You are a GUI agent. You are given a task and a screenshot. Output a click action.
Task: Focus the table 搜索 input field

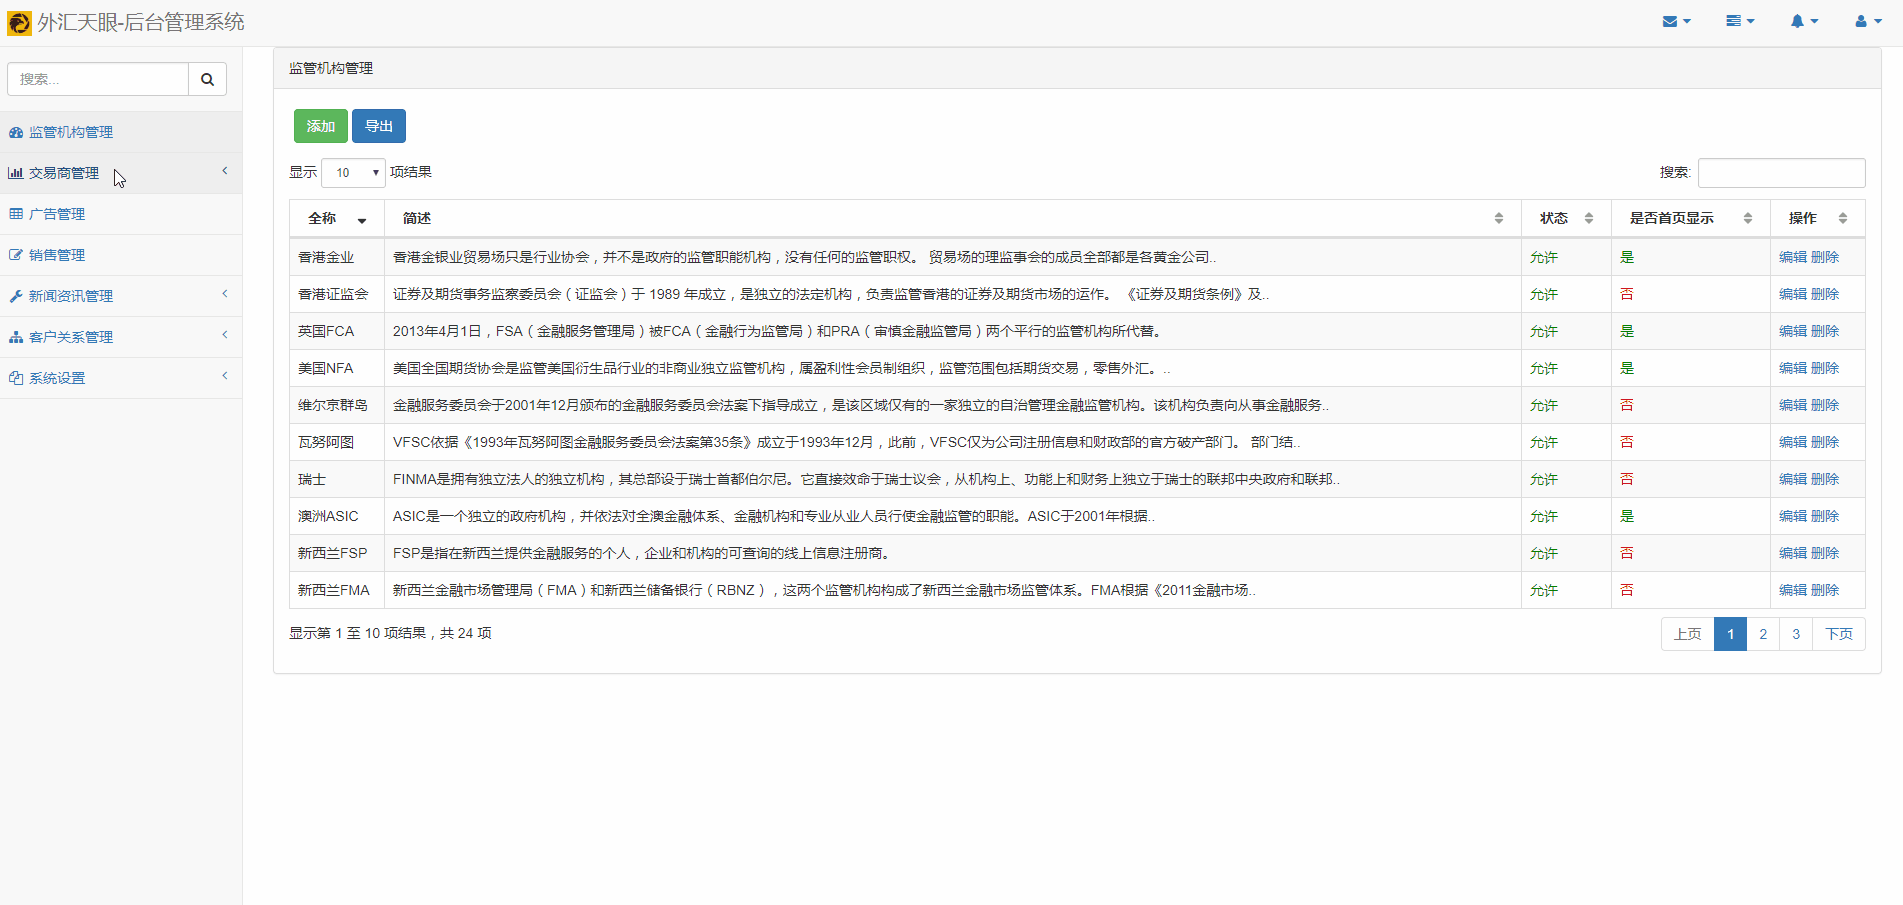(x=1780, y=173)
